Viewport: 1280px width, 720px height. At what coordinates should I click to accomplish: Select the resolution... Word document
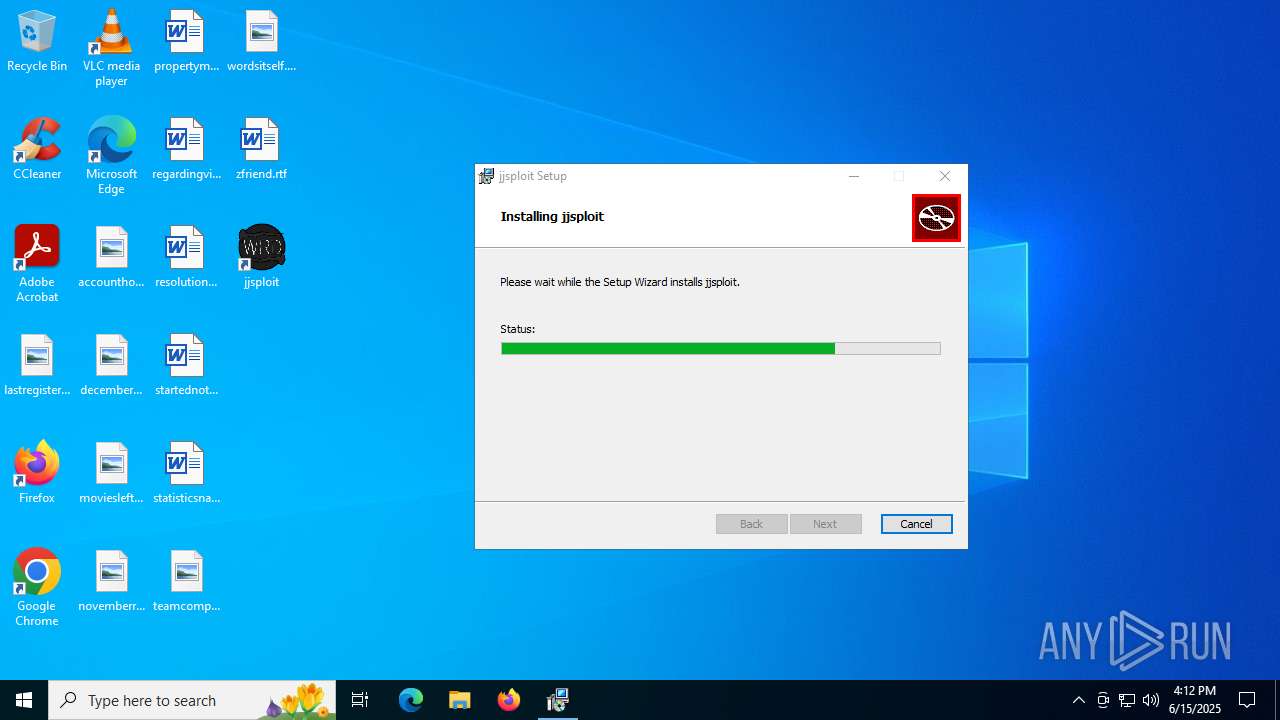[x=186, y=257]
